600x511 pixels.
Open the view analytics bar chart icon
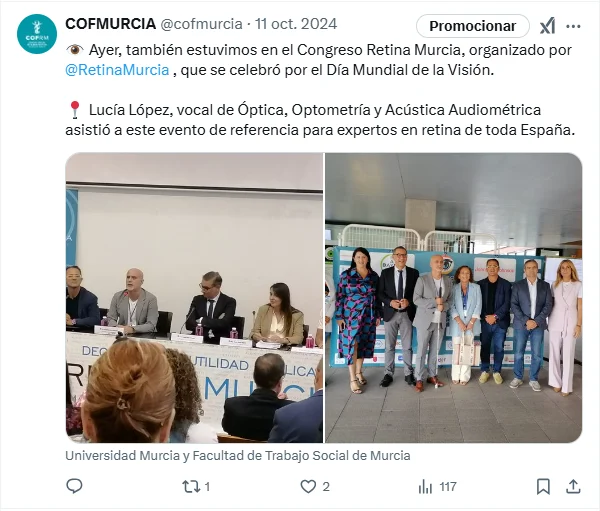425,487
